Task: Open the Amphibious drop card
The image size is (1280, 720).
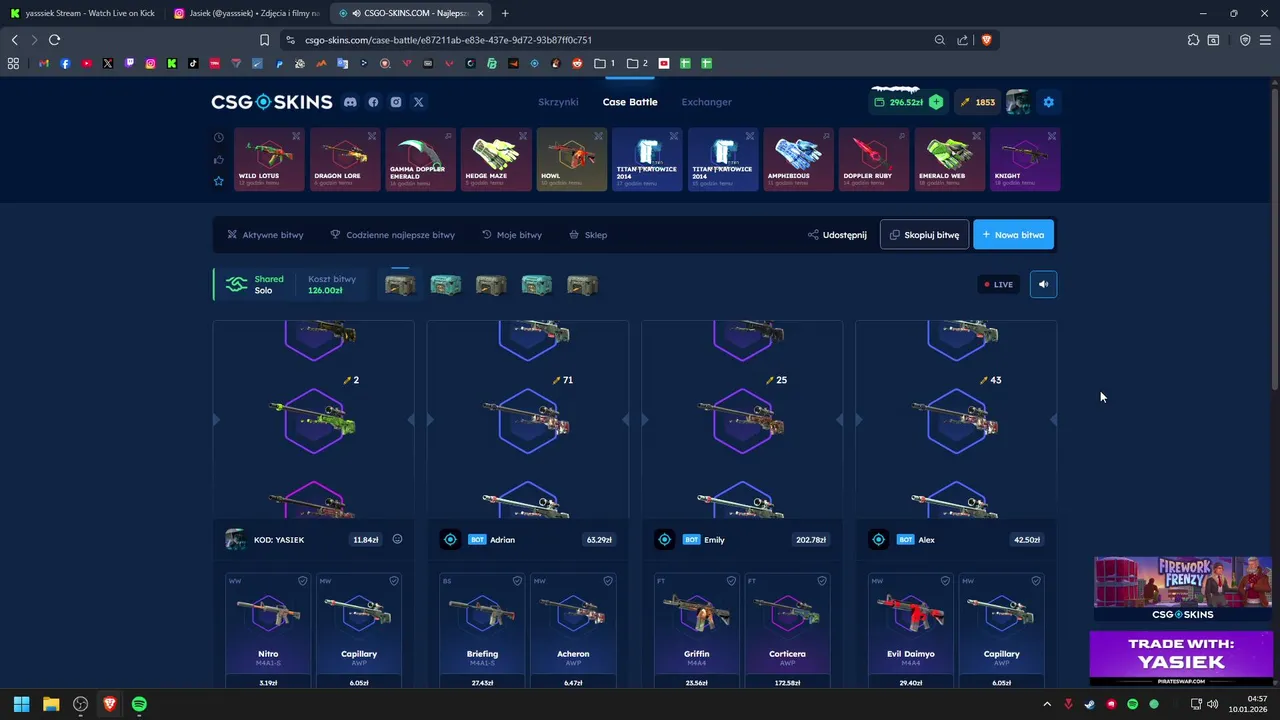Action: coord(798,159)
